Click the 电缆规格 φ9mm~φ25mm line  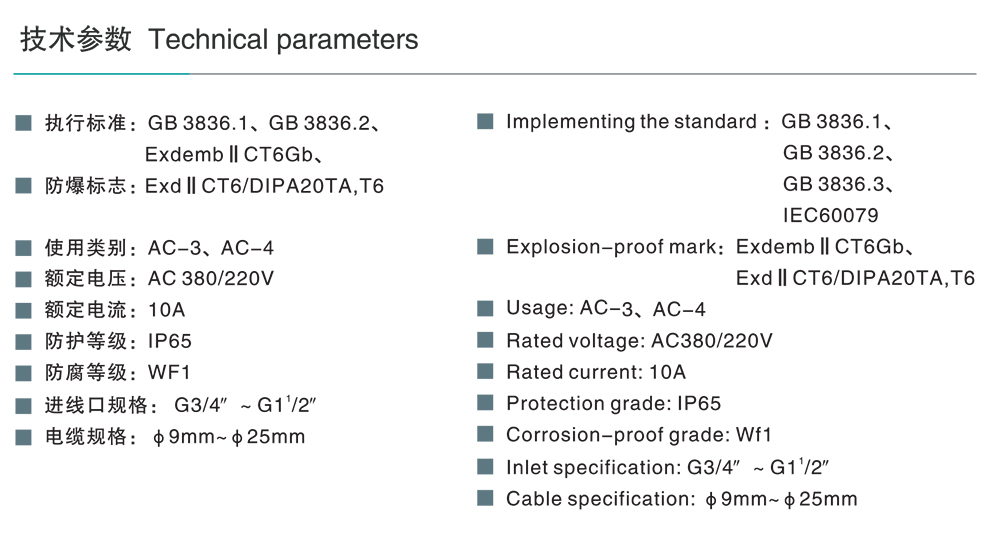tap(175, 437)
